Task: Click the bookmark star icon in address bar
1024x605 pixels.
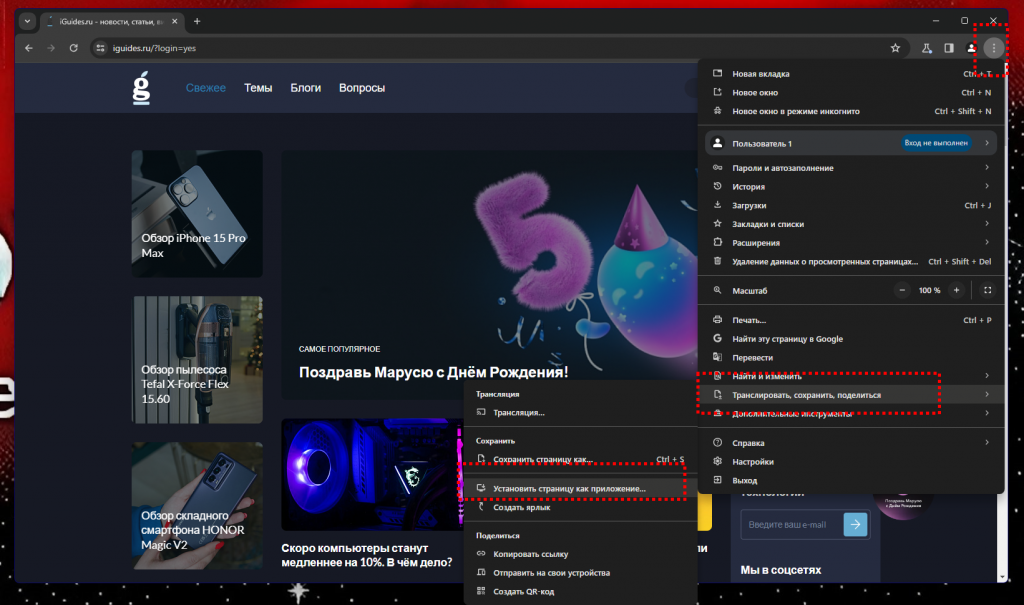Action: tap(895, 48)
